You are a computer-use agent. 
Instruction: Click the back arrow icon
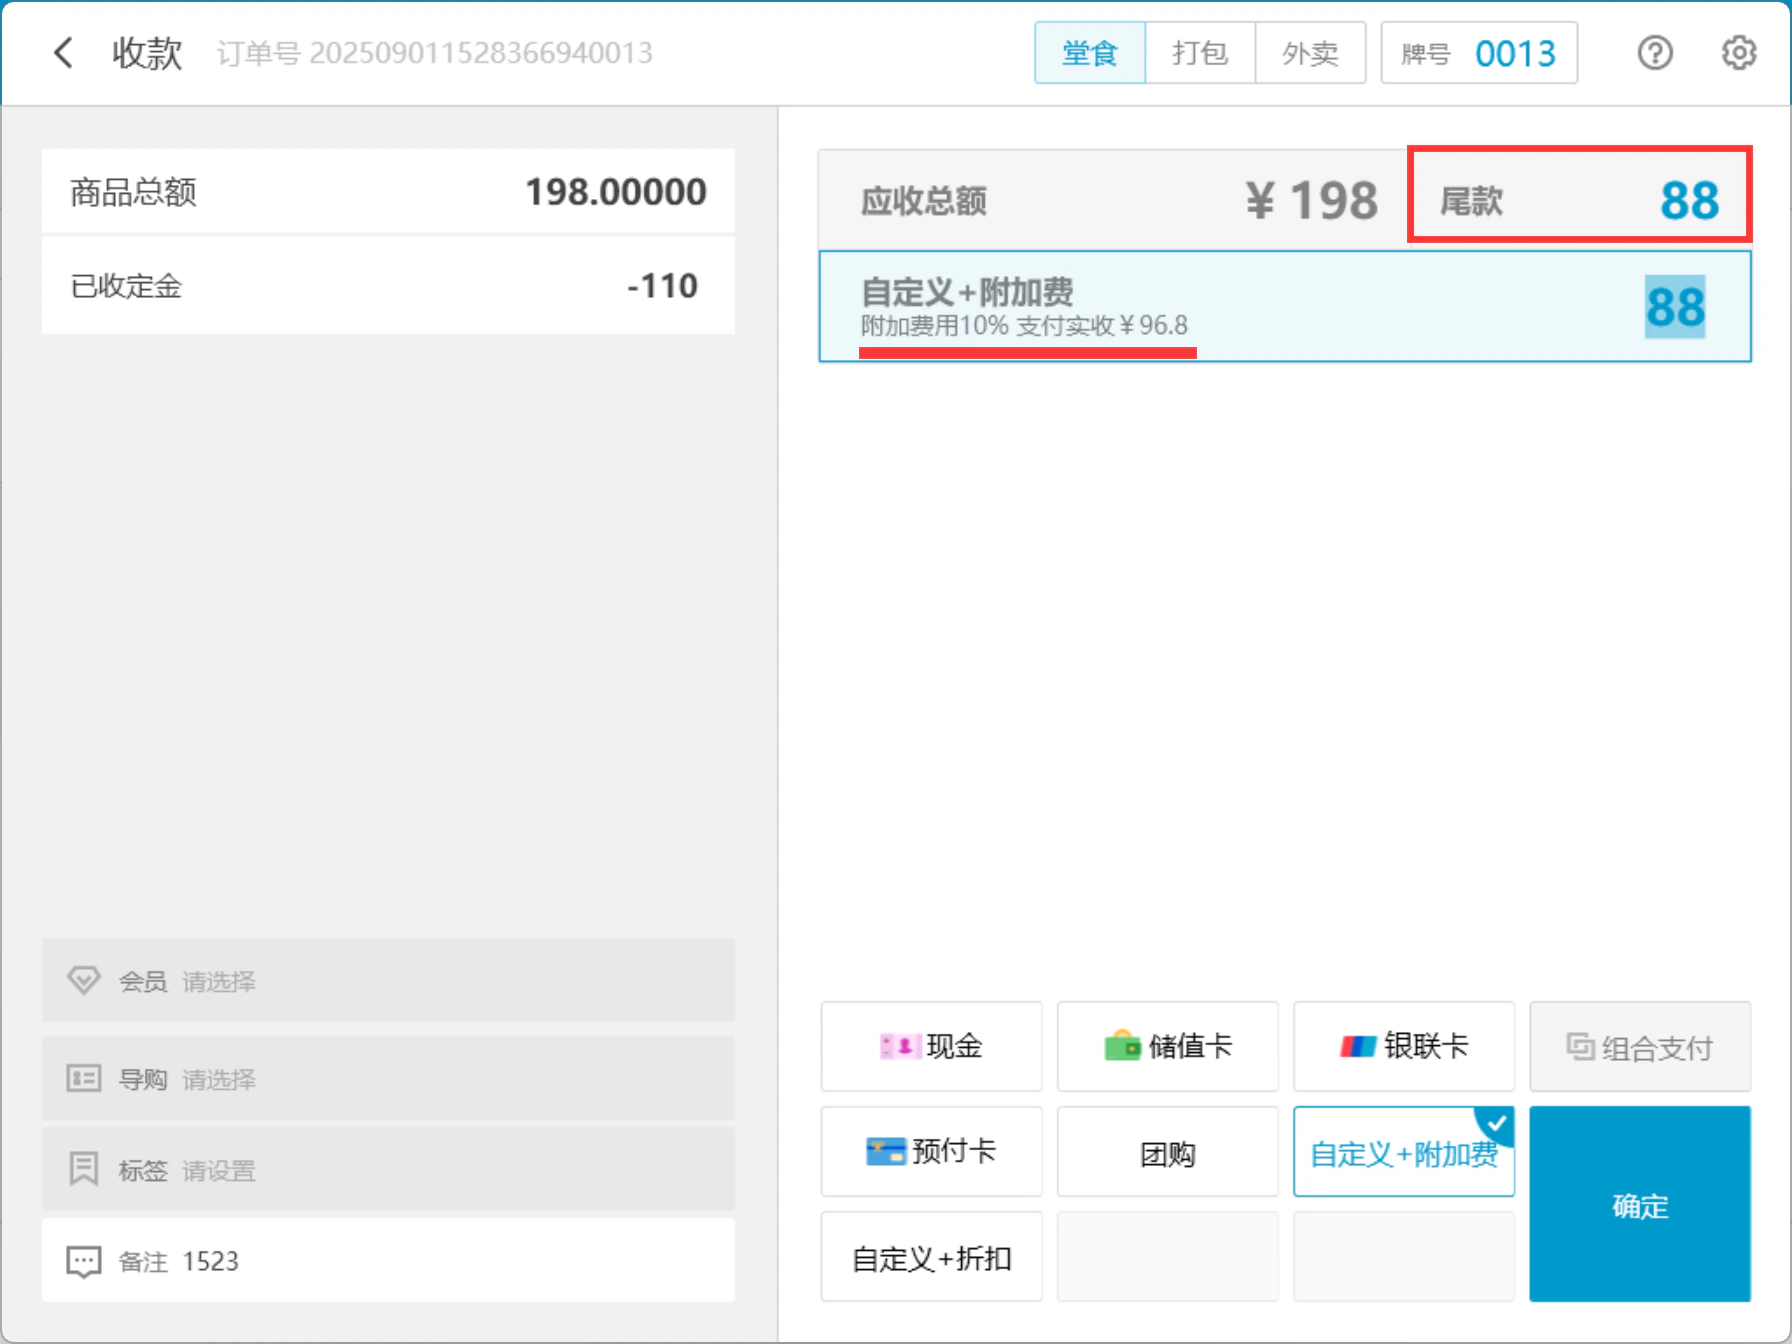tap(63, 53)
